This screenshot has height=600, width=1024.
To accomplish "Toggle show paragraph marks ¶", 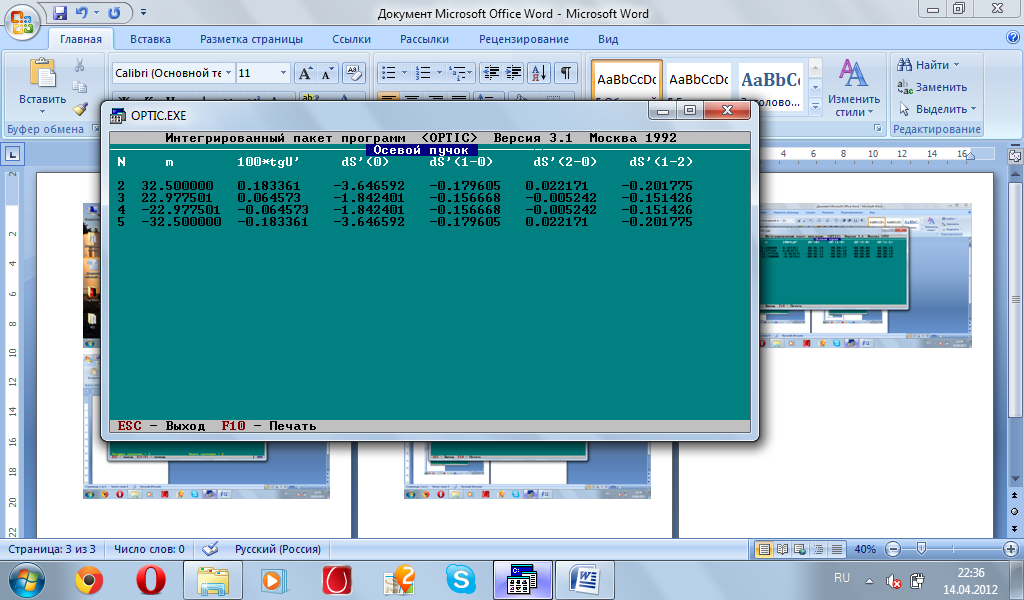I will coord(566,73).
